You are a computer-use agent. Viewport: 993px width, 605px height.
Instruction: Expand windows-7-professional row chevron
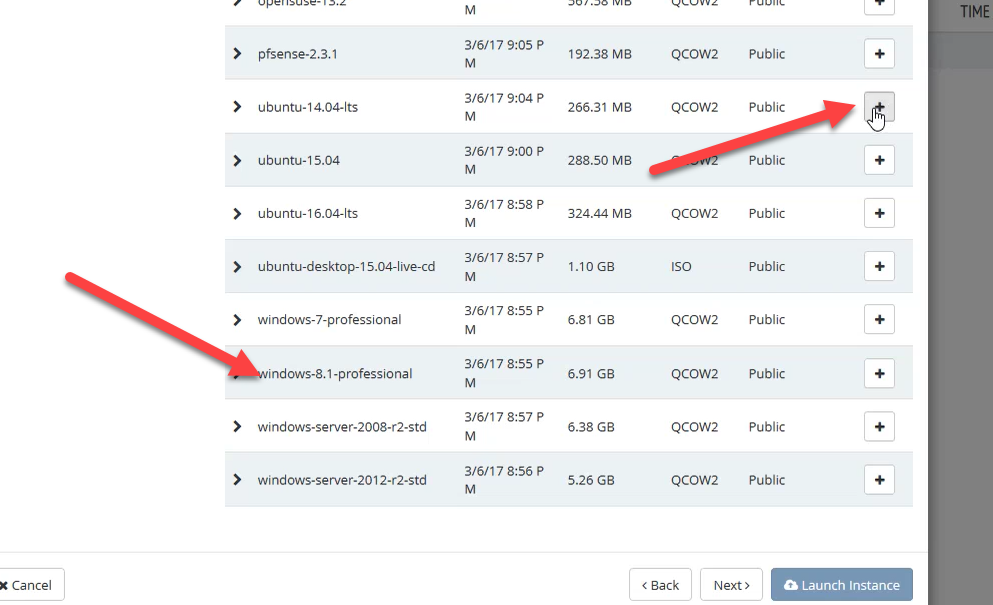(237, 320)
